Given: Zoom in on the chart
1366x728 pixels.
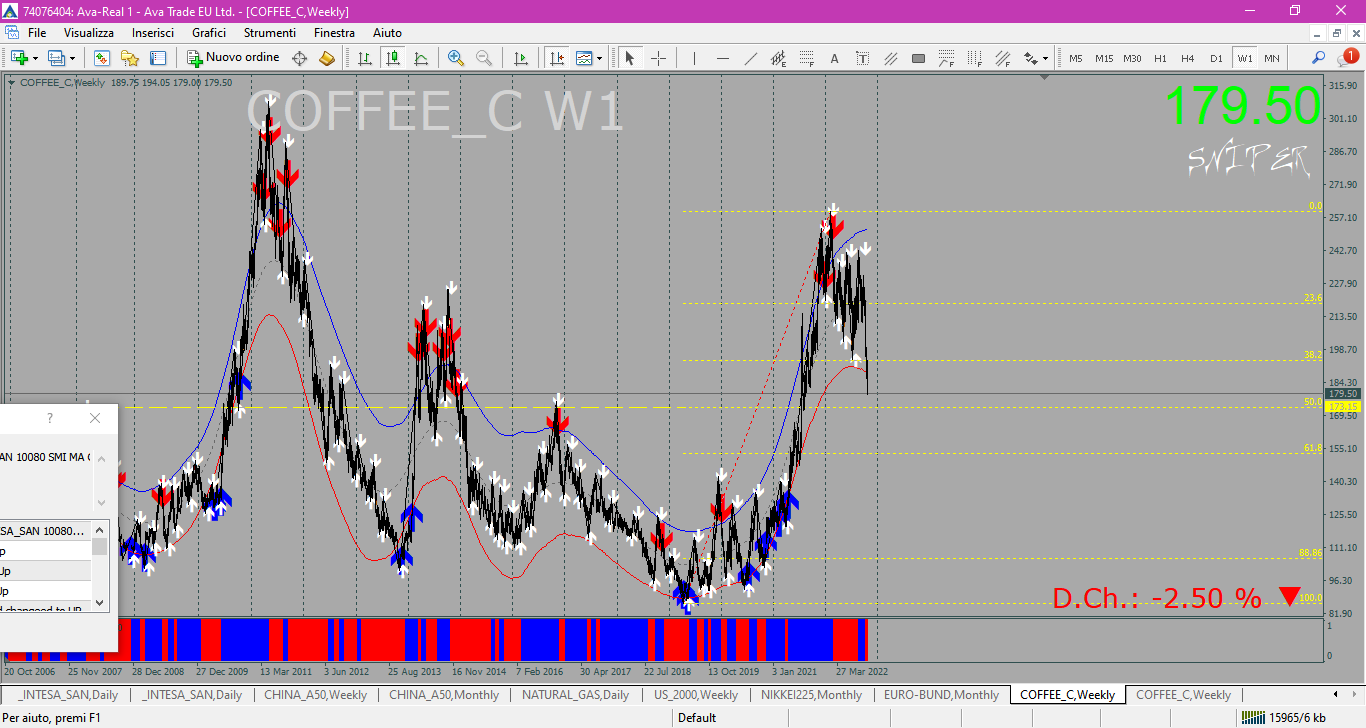Looking at the screenshot, I should pyautogui.click(x=456, y=58).
